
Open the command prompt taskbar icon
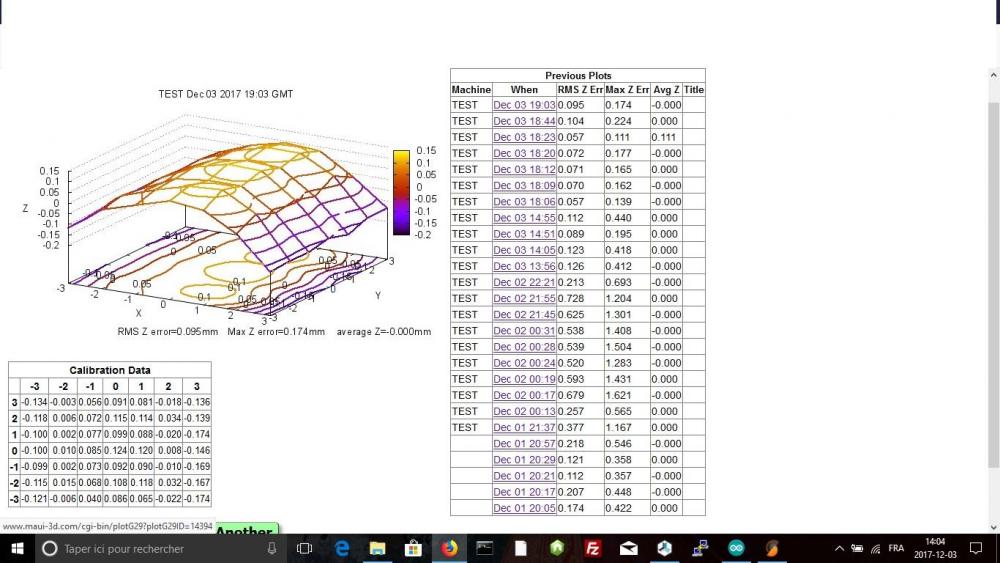485,548
